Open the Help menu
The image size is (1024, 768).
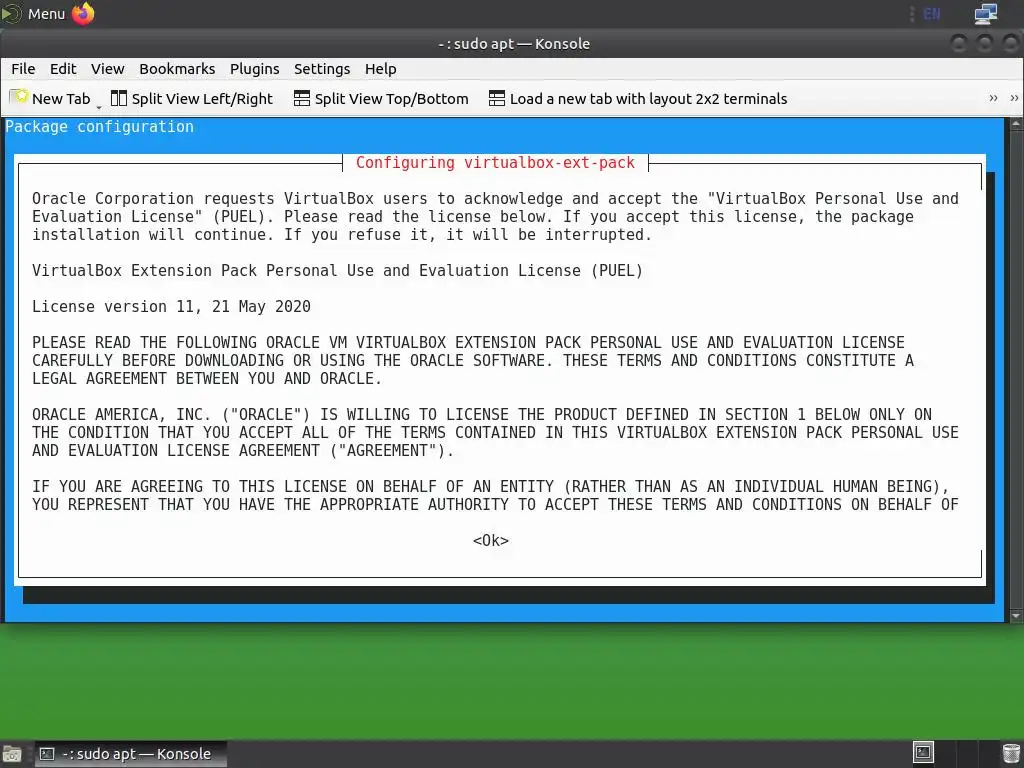(x=381, y=69)
